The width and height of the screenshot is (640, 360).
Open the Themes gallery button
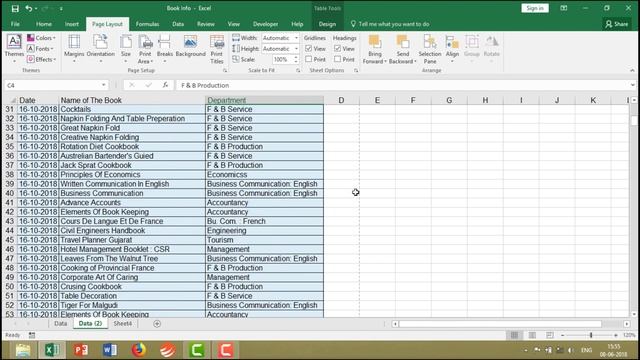click(14, 49)
